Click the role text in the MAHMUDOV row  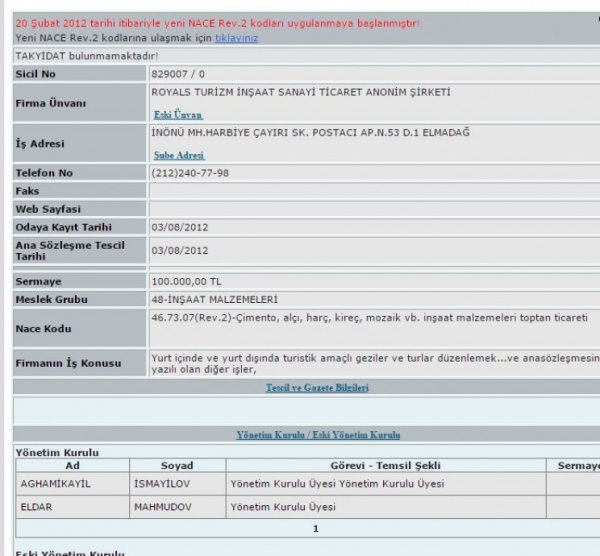[283, 507]
